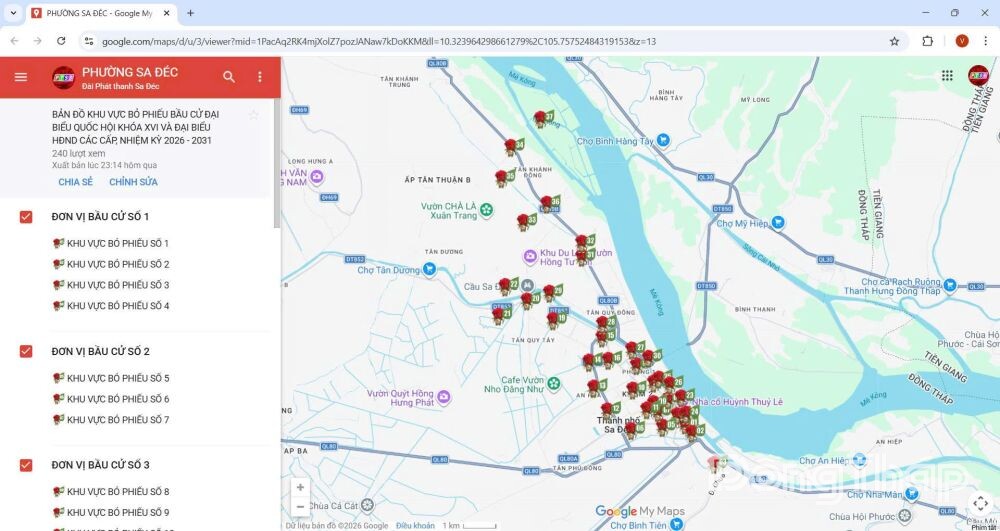Open the three-dot options menu
Viewport: 1000px width, 531px height.
(x=260, y=77)
